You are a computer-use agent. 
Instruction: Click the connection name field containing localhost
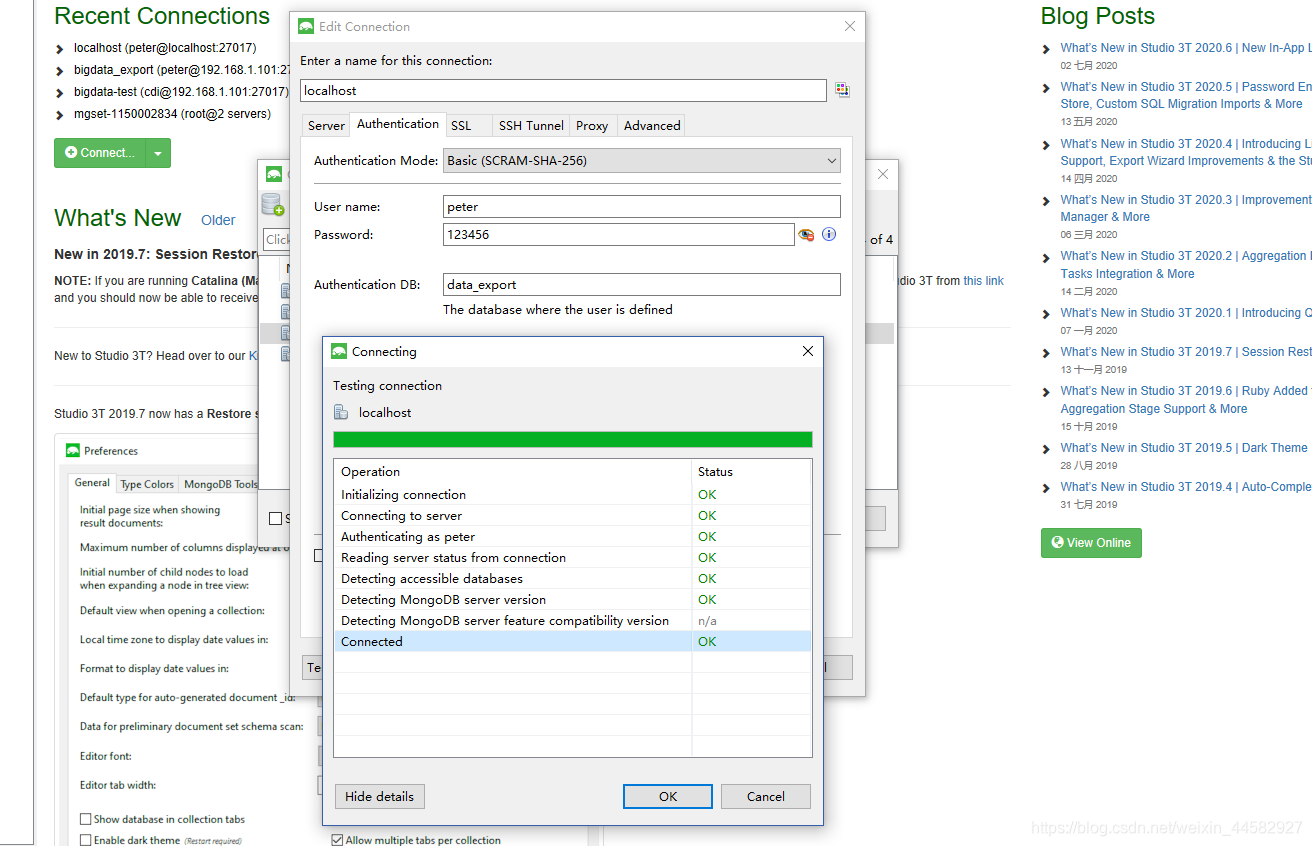[x=563, y=90]
